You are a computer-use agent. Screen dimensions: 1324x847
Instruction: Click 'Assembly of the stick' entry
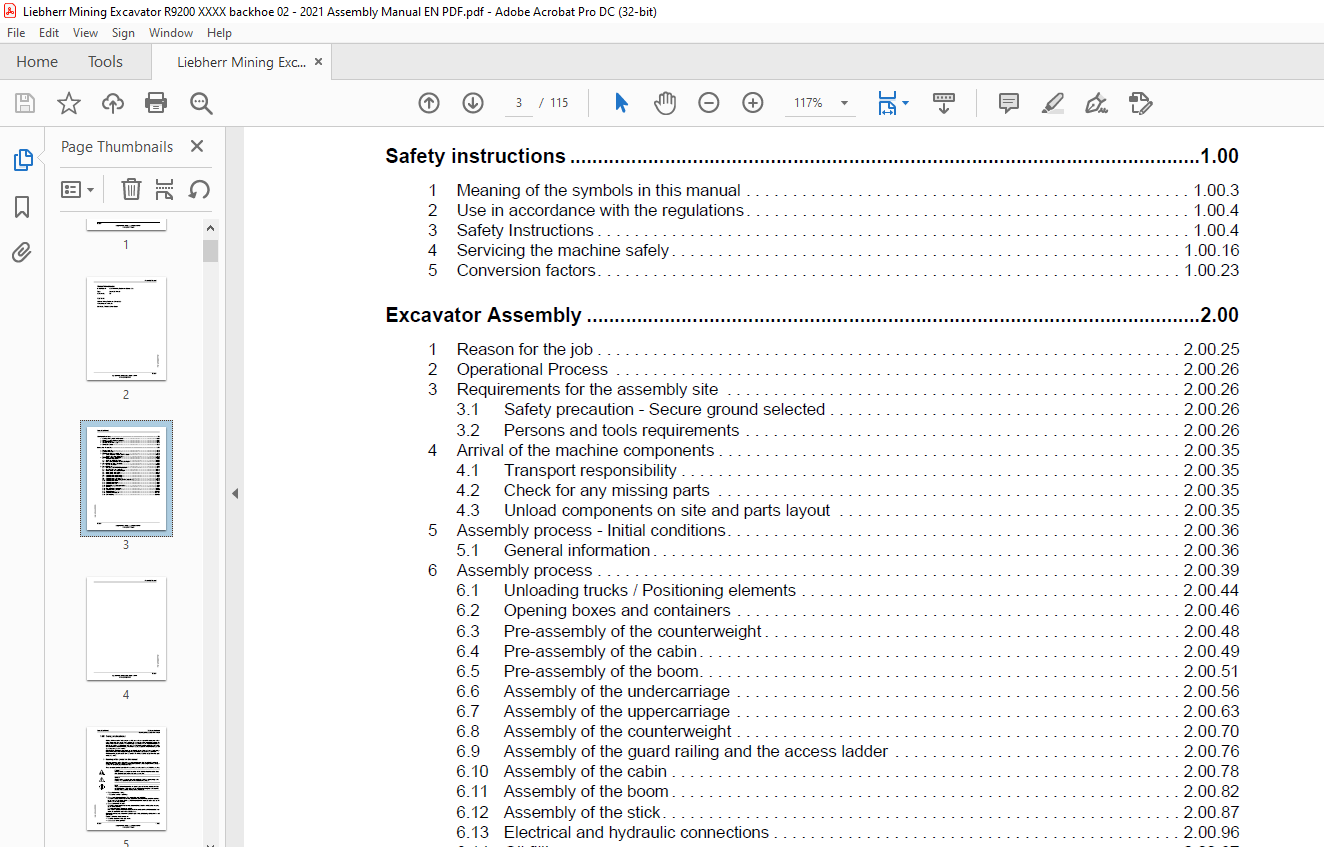582,812
